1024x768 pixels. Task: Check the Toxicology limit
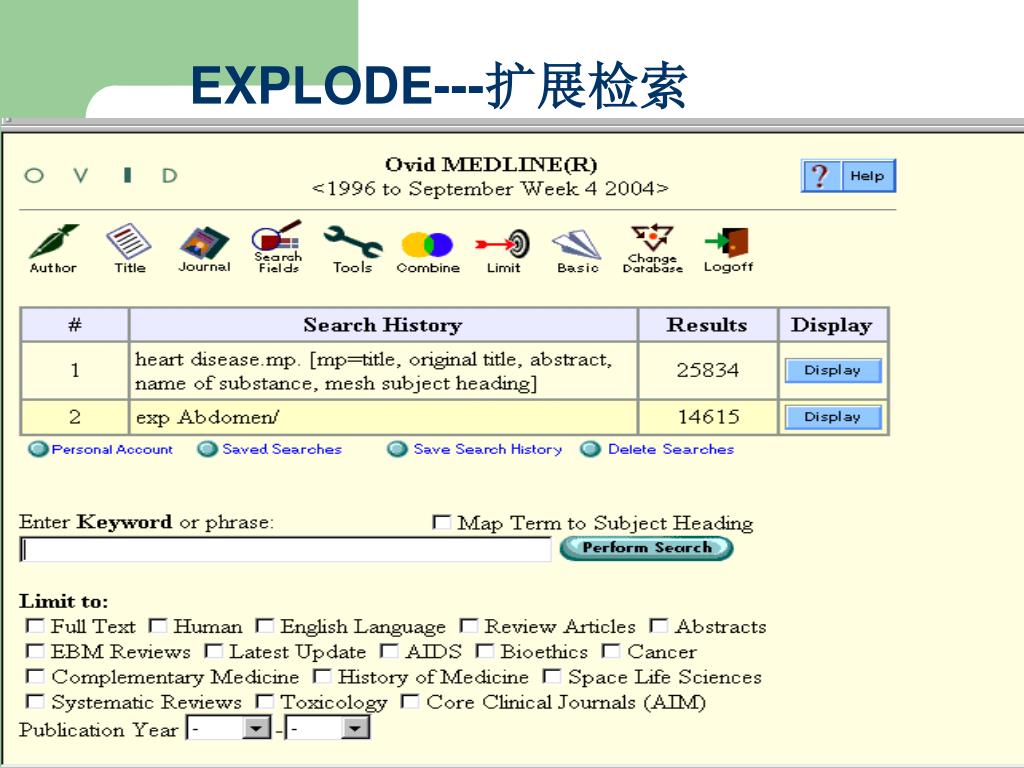tap(264, 701)
